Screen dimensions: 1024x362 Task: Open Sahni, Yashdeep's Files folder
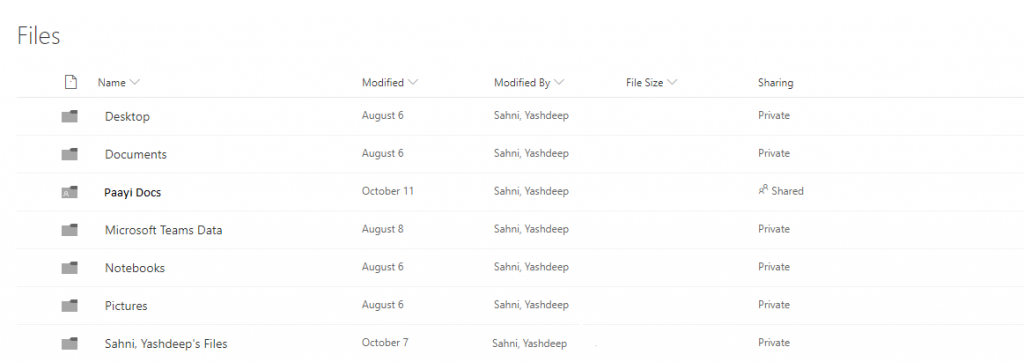coord(166,343)
